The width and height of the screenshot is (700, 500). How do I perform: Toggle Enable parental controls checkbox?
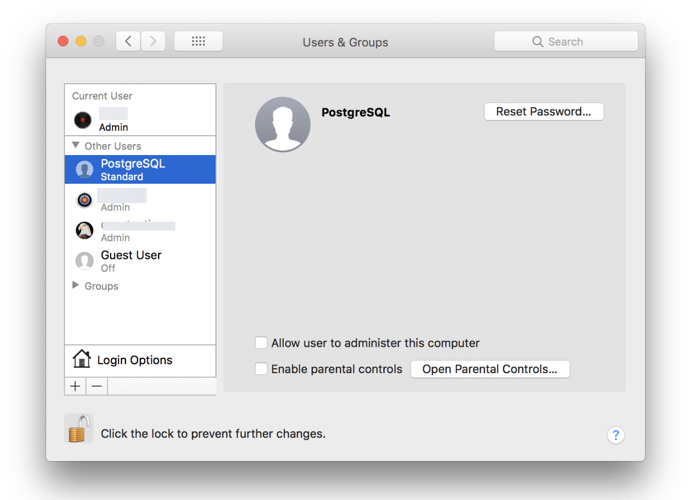[261, 369]
